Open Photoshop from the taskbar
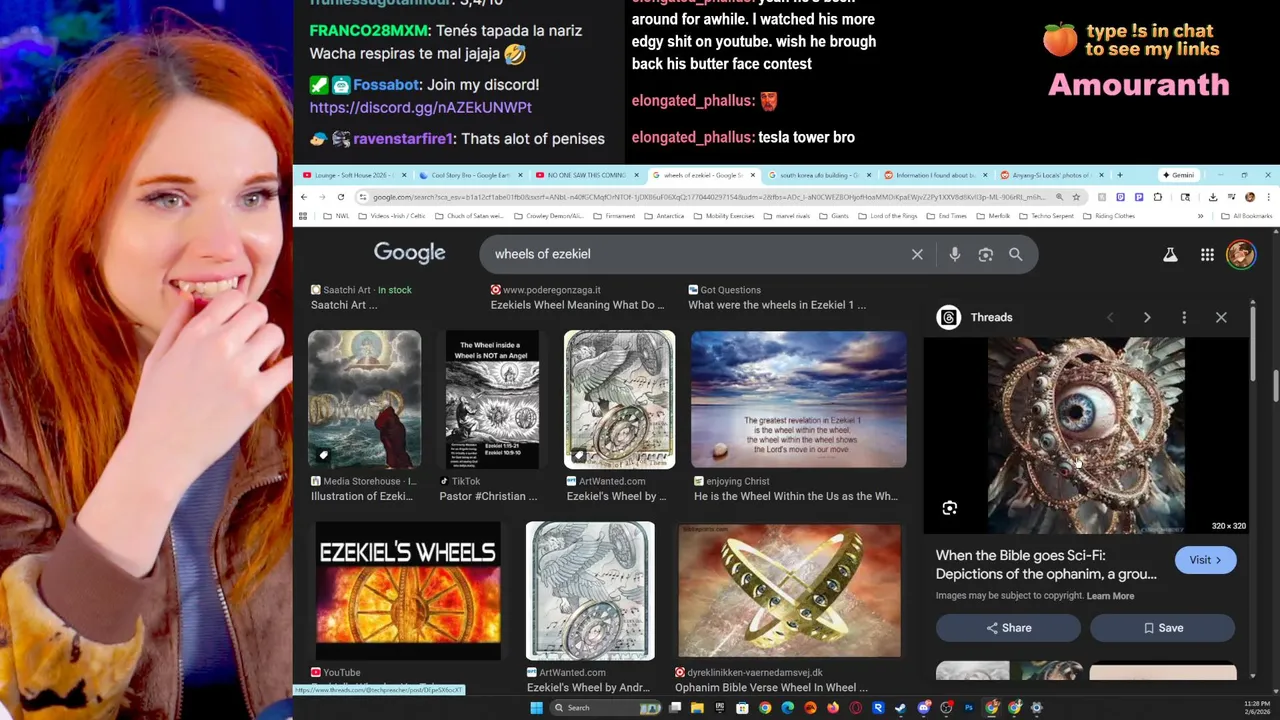 point(969,708)
